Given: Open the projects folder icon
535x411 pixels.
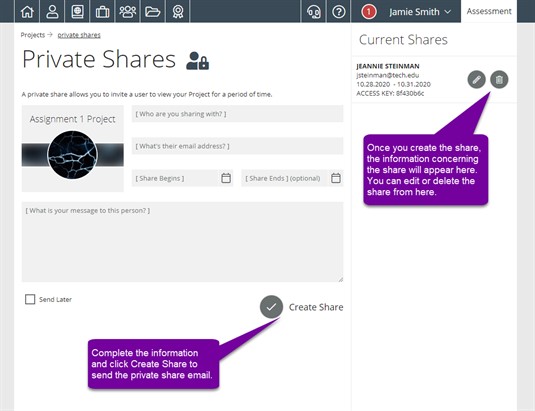Looking at the screenshot, I should (x=153, y=12).
